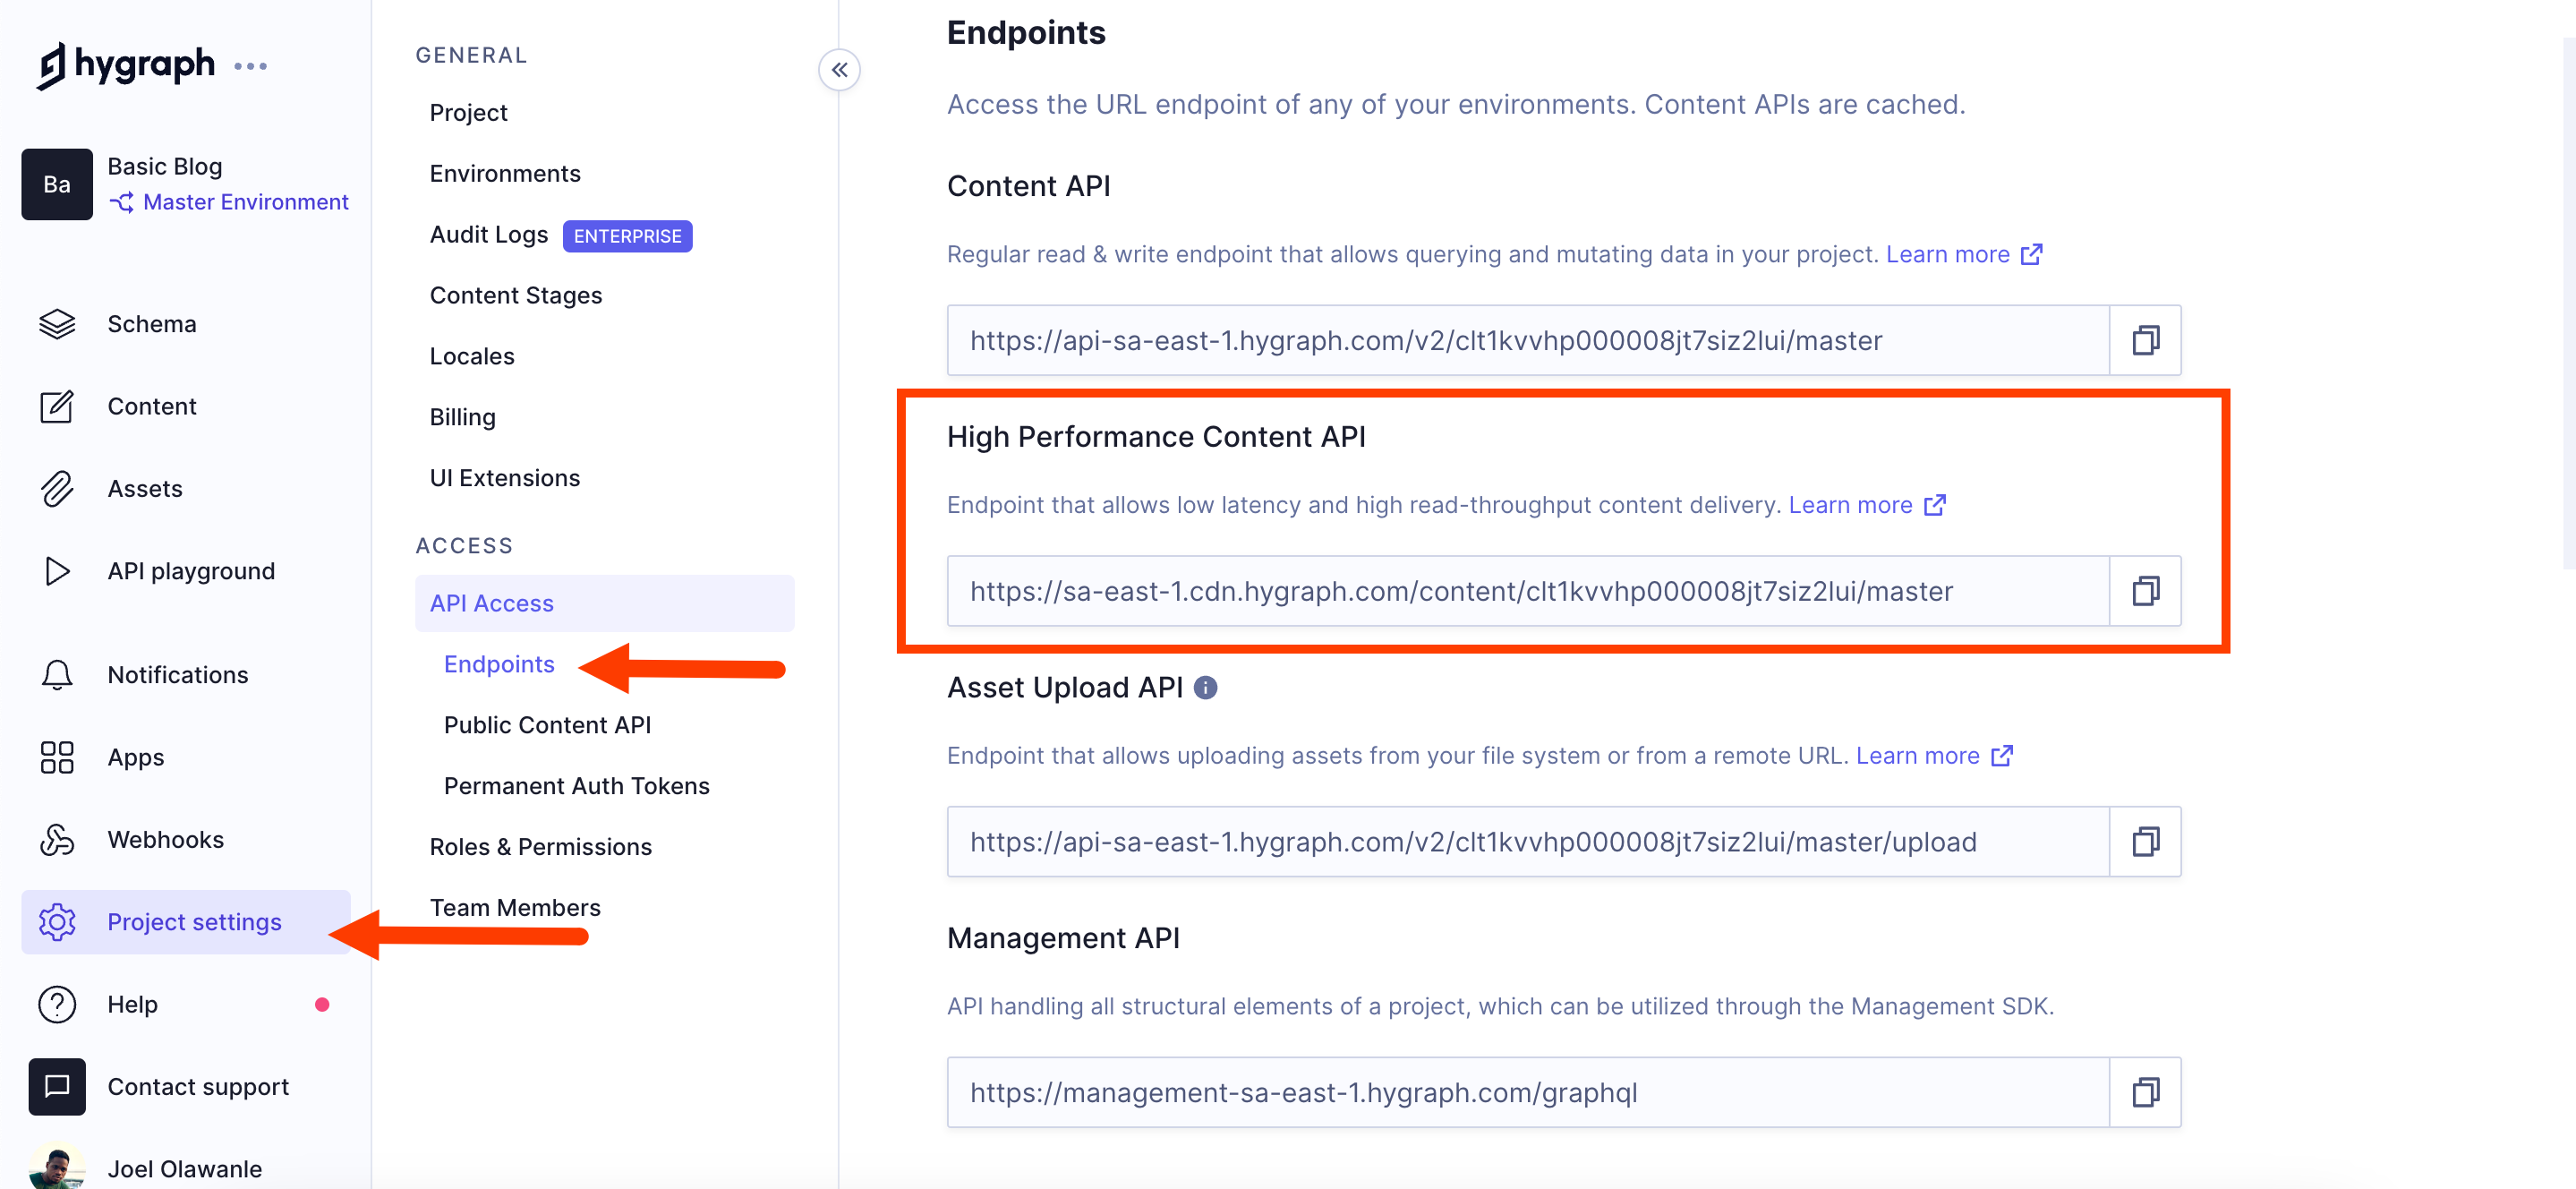
Task: Select Public Content API under API Access
Action: pyautogui.click(x=546, y=724)
